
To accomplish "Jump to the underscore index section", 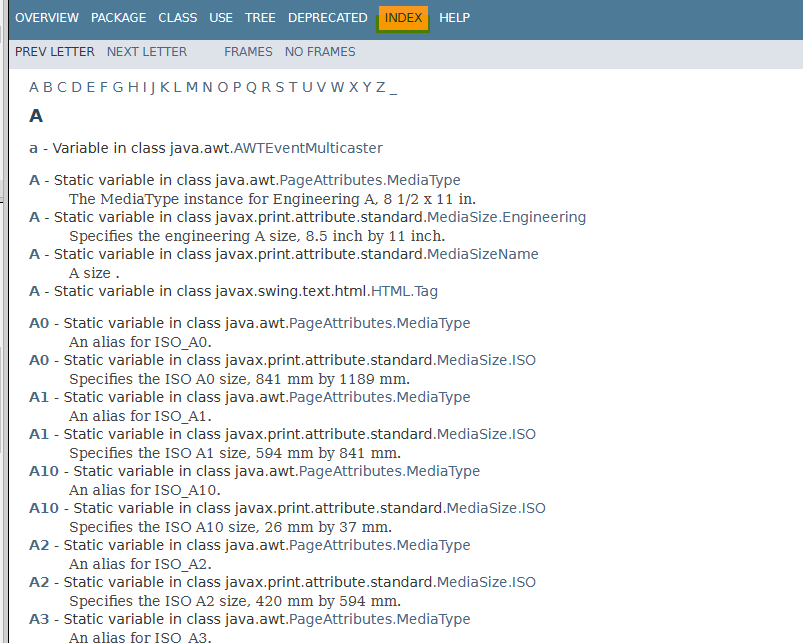I will tap(393, 89).
